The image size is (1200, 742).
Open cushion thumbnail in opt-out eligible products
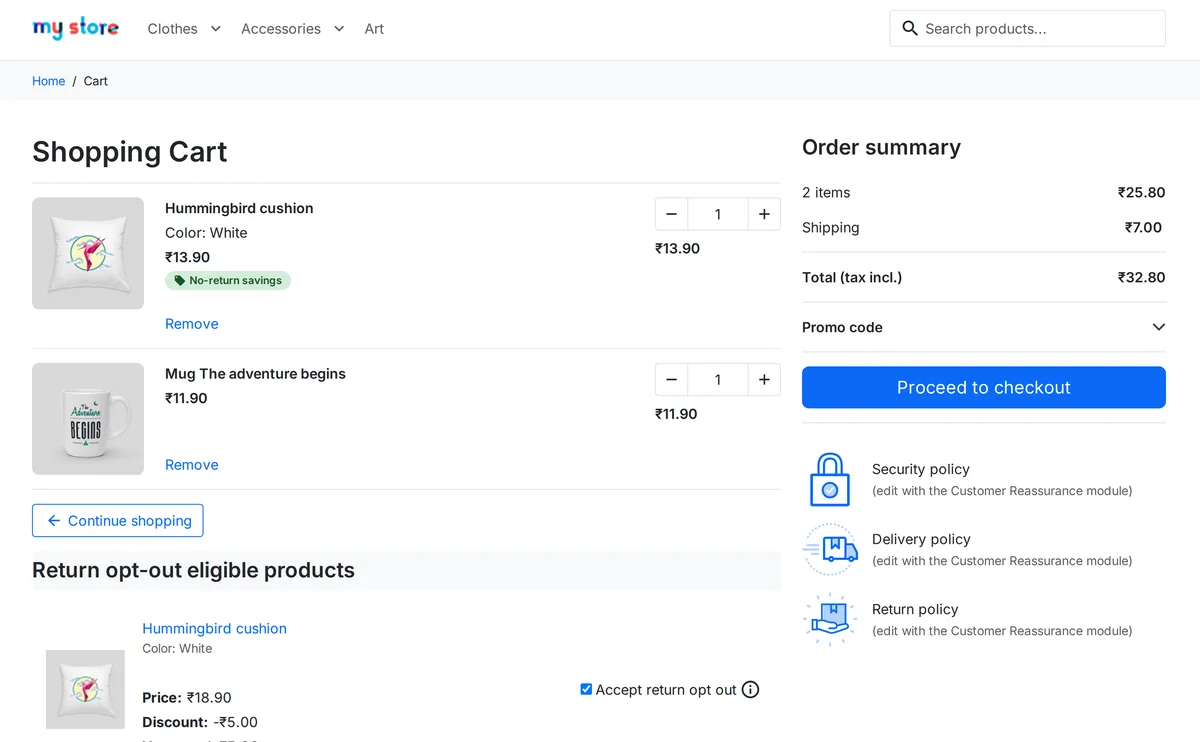(x=85, y=689)
